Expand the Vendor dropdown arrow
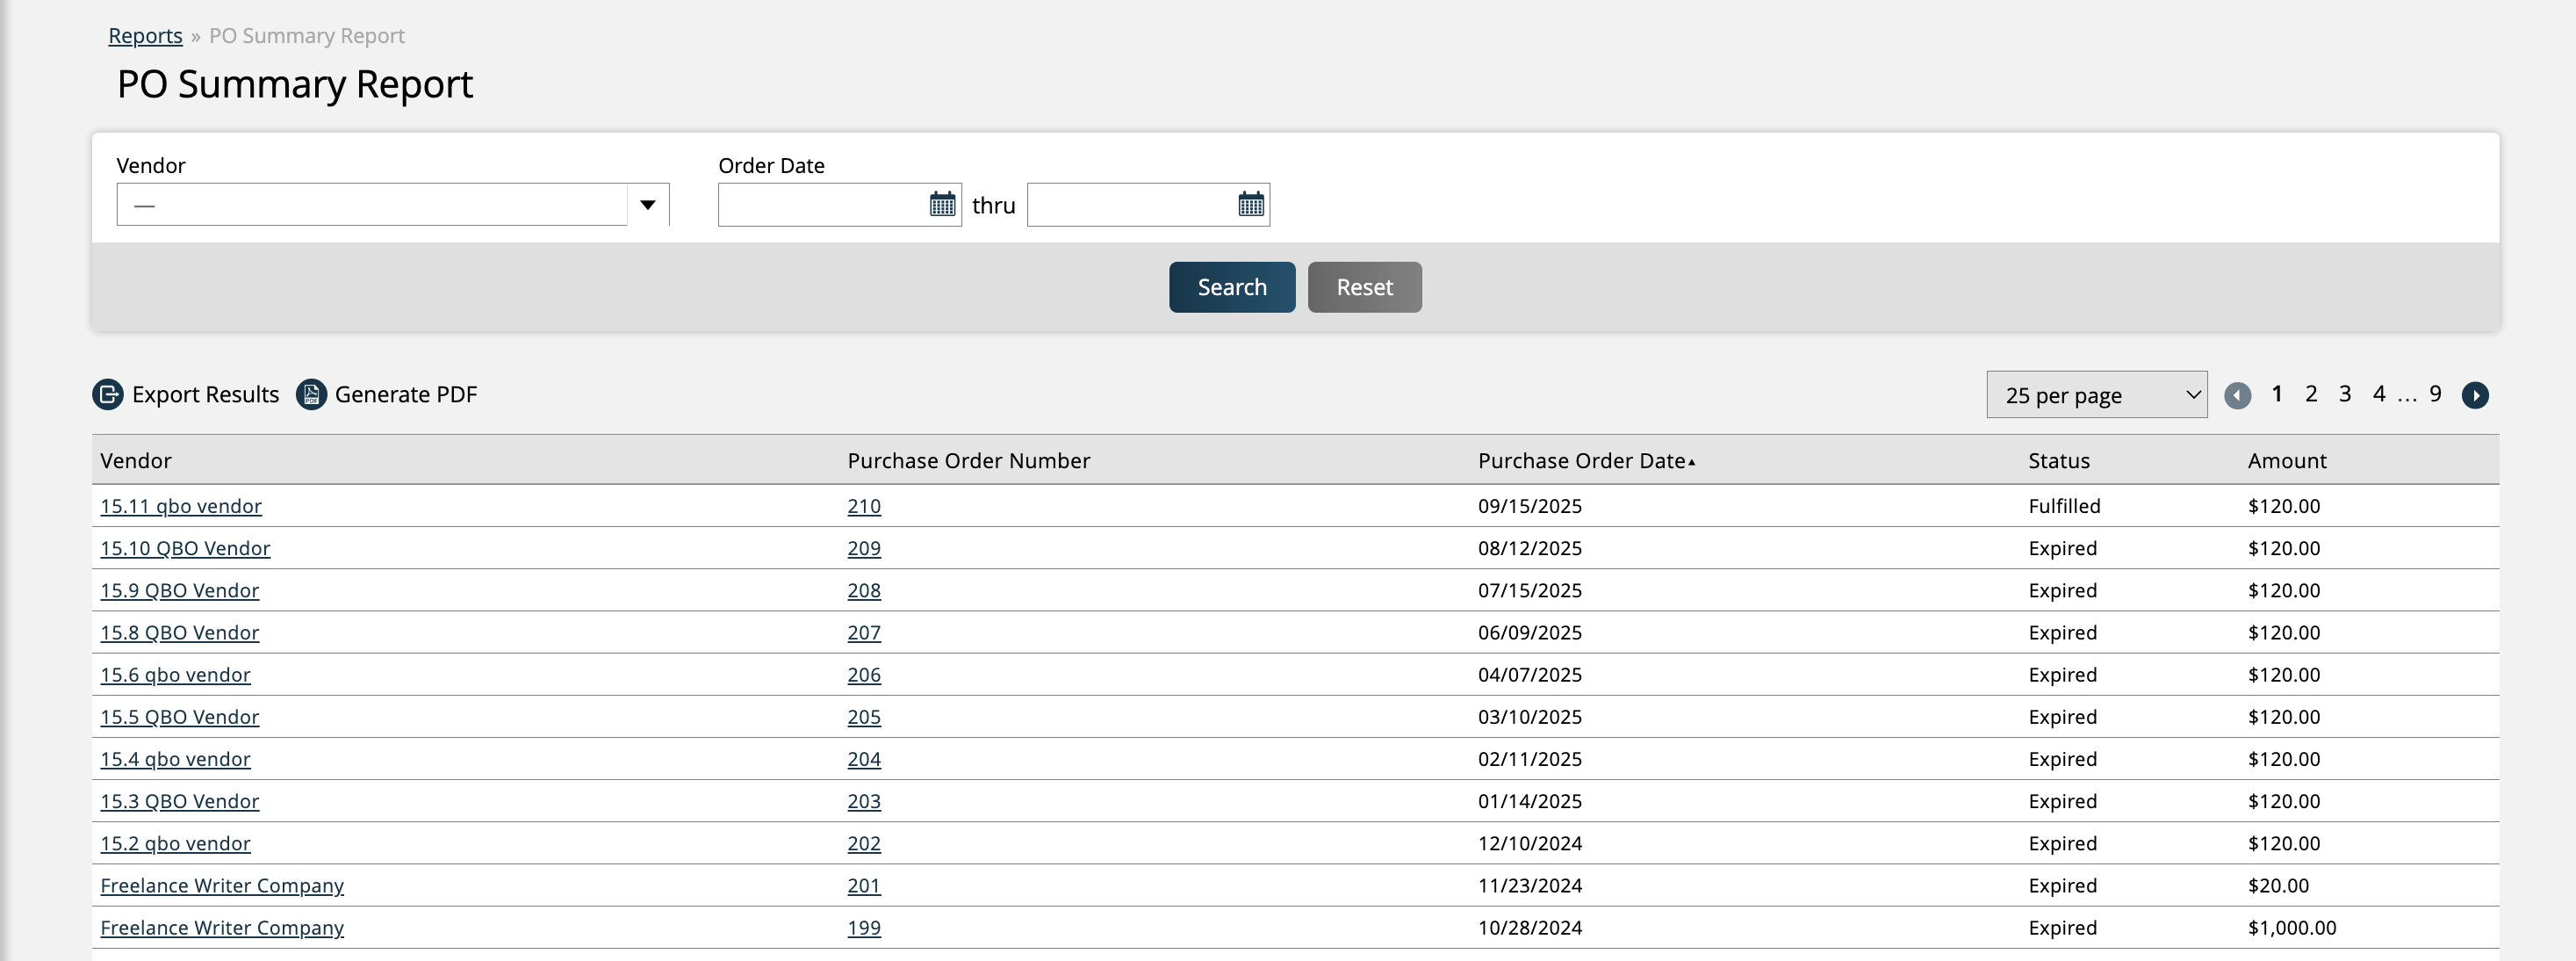The image size is (2576, 961). [648, 205]
